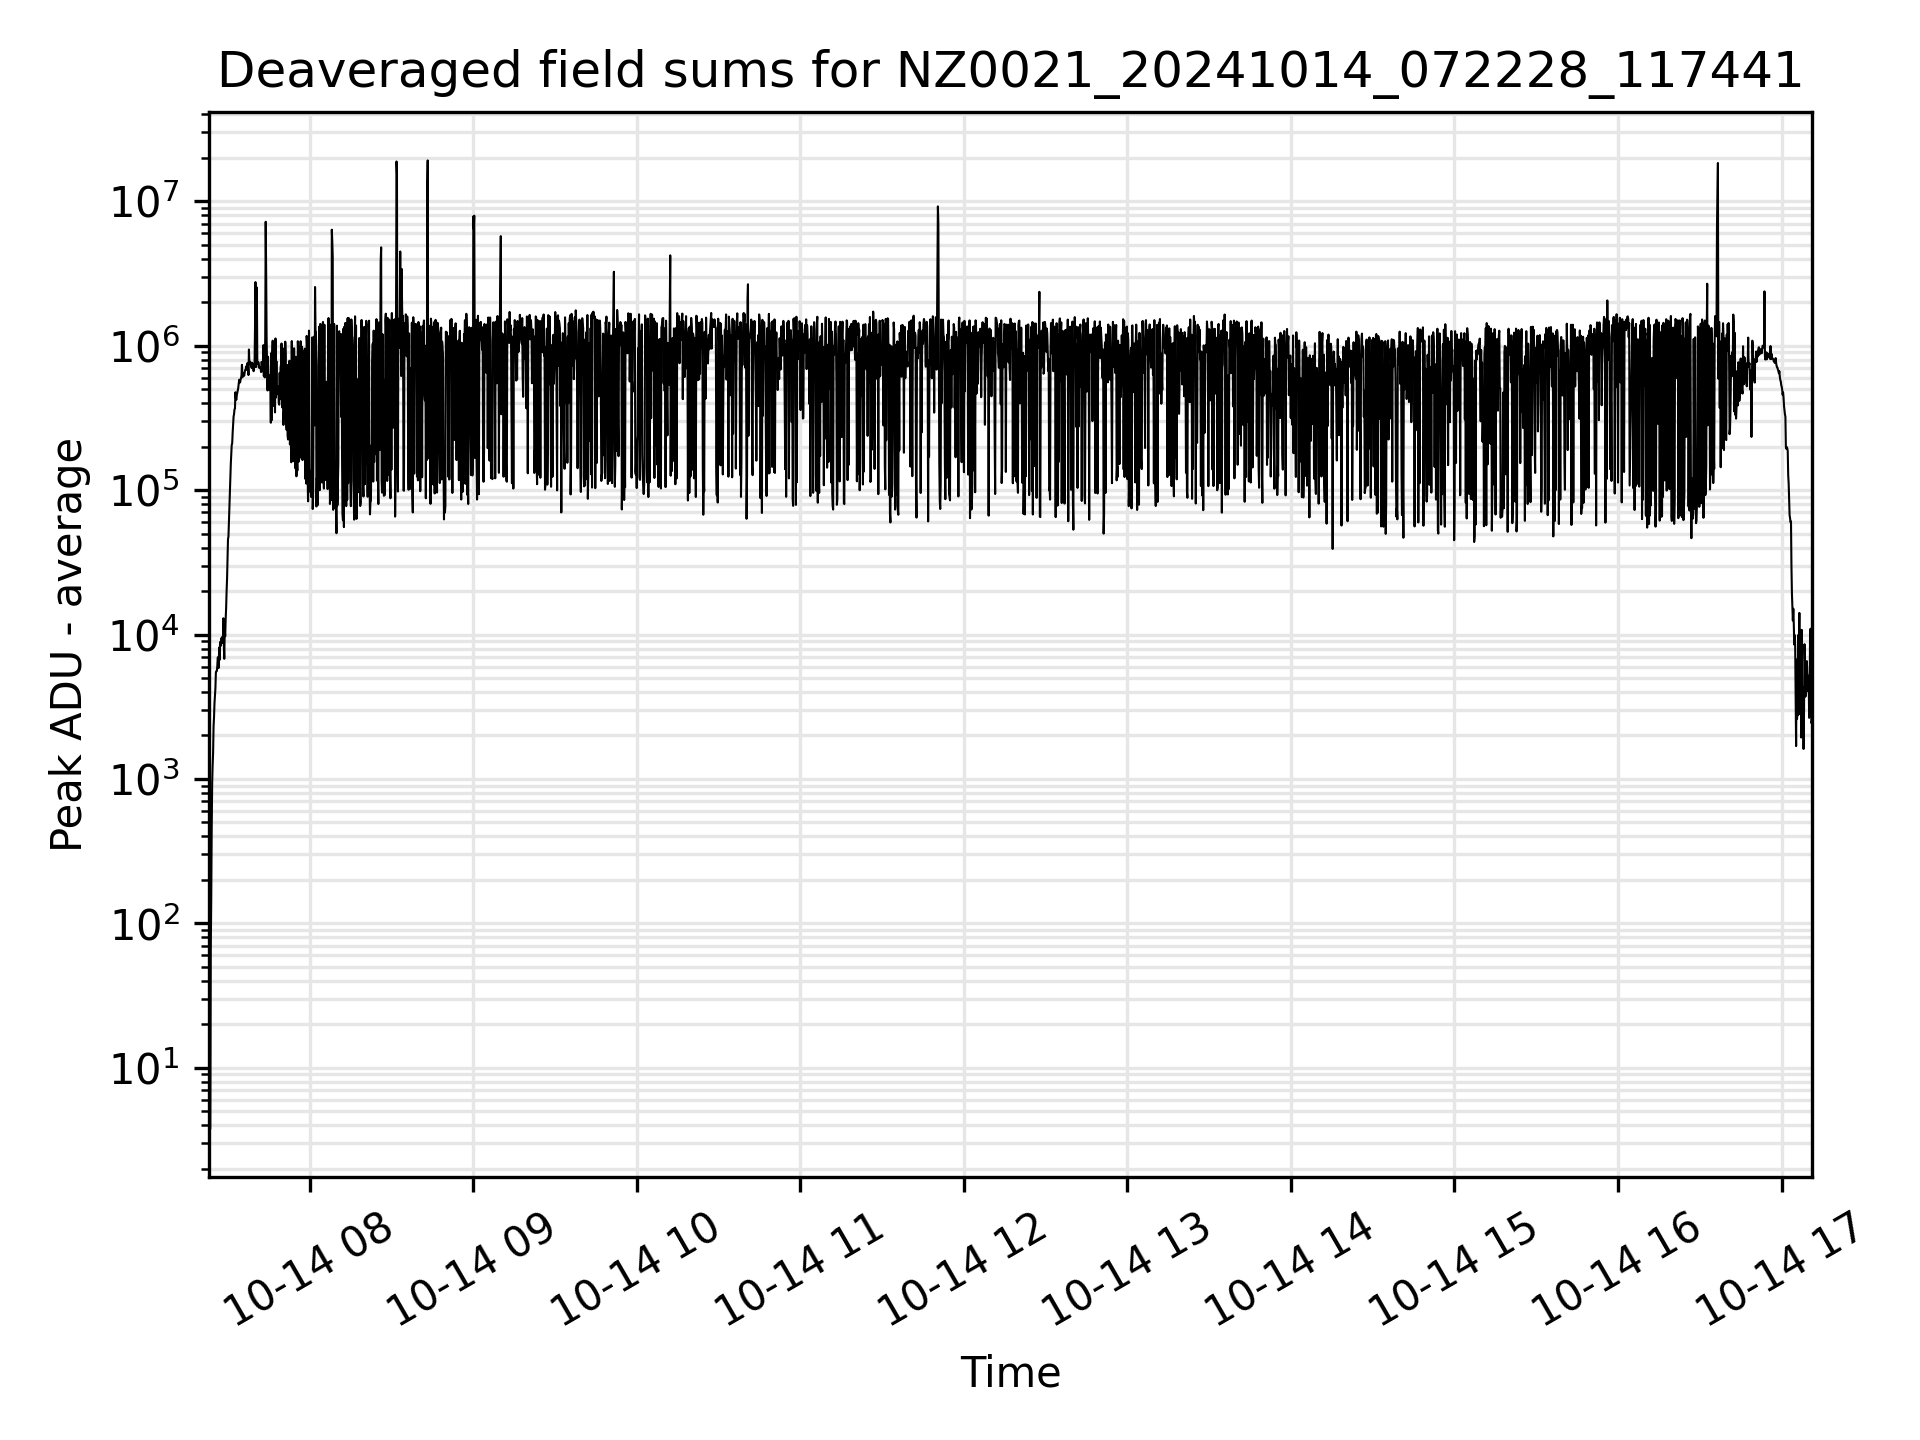Image resolution: width=1920 pixels, height=1440 pixels.
Task: Click the x tick label "10-14 08"
Action: click(x=308, y=1267)
